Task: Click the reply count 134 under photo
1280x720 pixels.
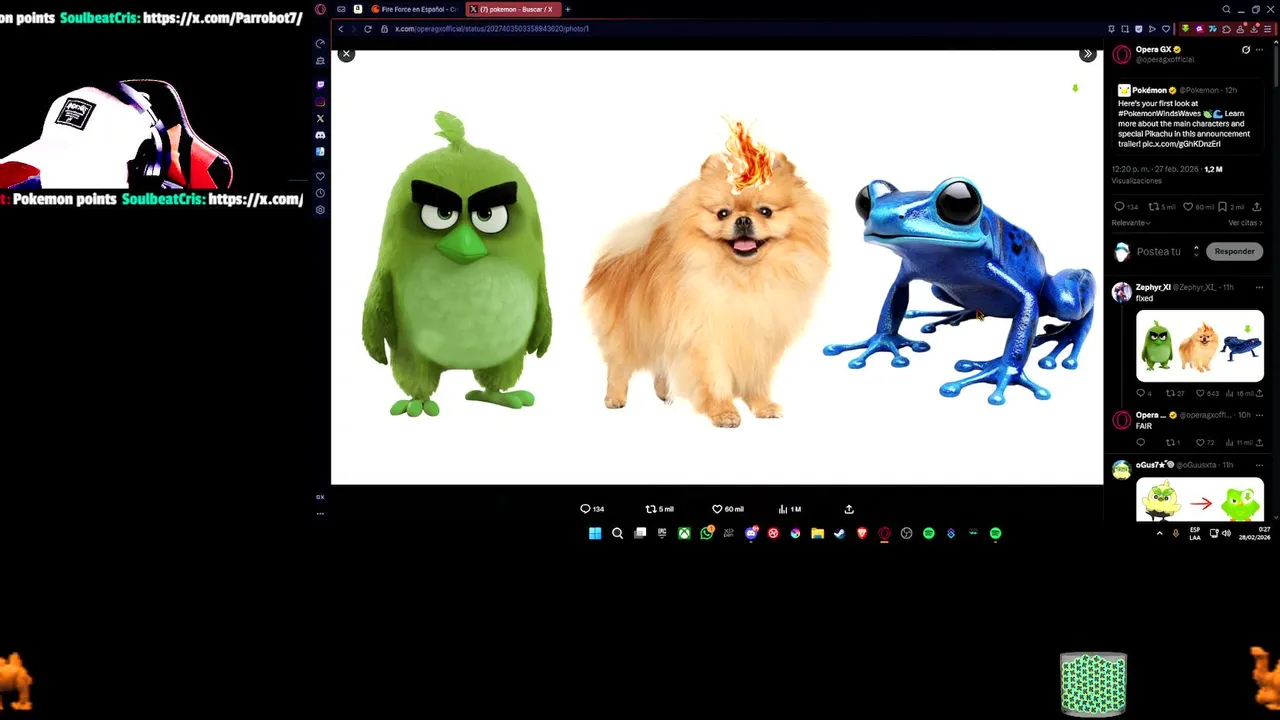Action: coord(592,509)
